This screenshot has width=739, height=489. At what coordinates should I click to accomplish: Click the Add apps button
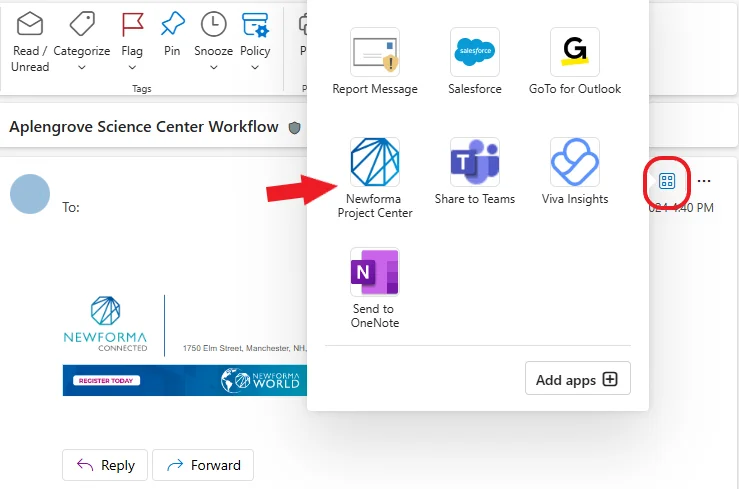[578, 378]
